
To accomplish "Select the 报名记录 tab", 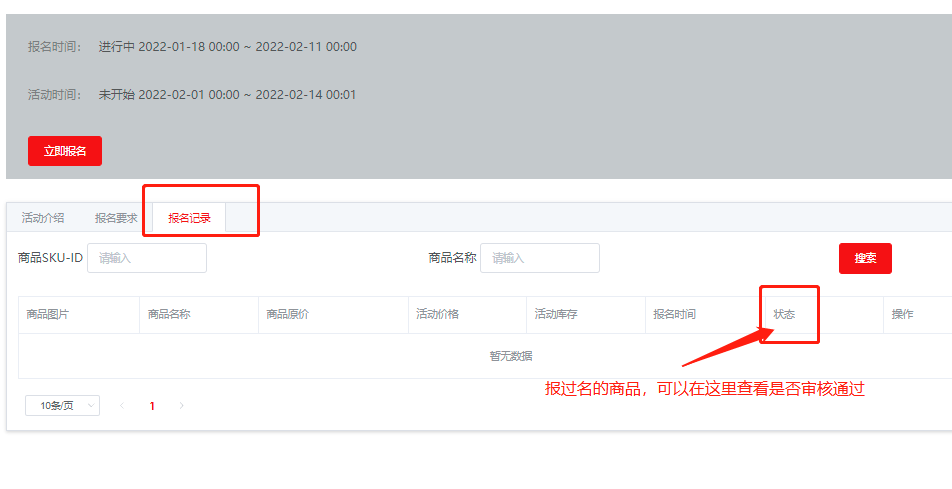I will 189,218.
